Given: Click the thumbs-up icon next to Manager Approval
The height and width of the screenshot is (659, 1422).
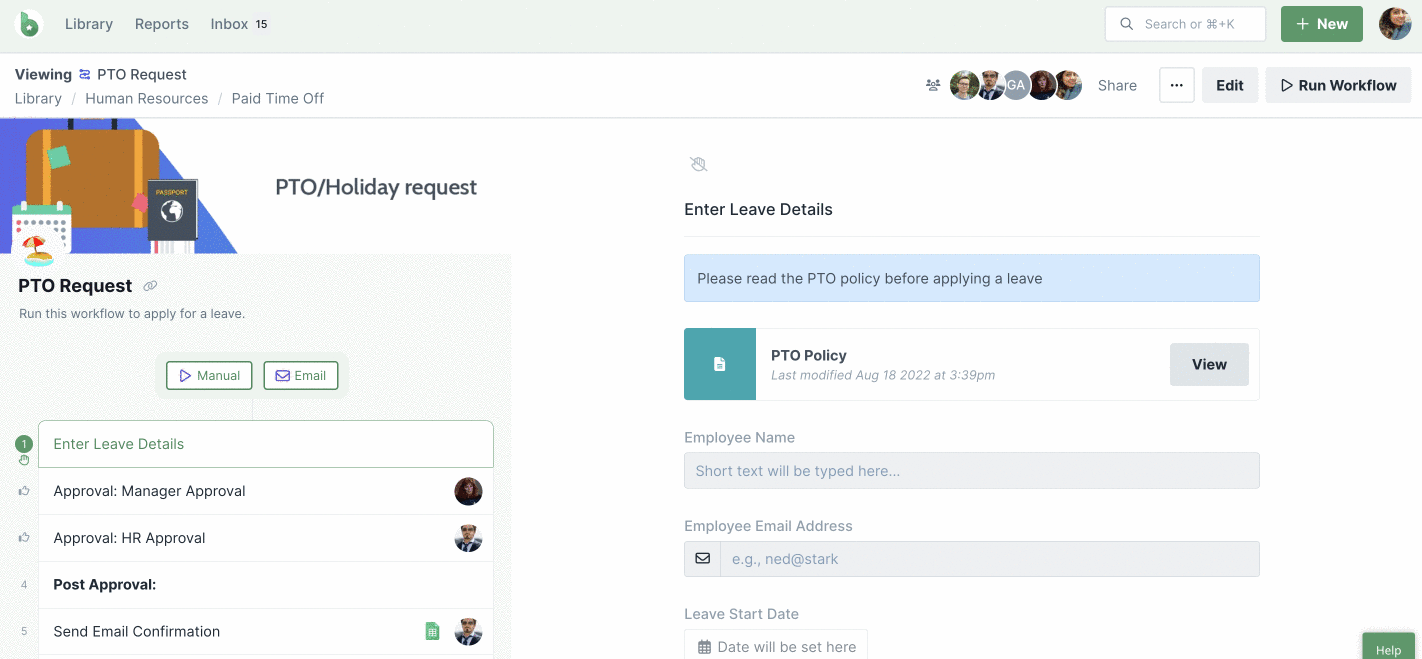Looking at the screenshot, I should [24, 491].
